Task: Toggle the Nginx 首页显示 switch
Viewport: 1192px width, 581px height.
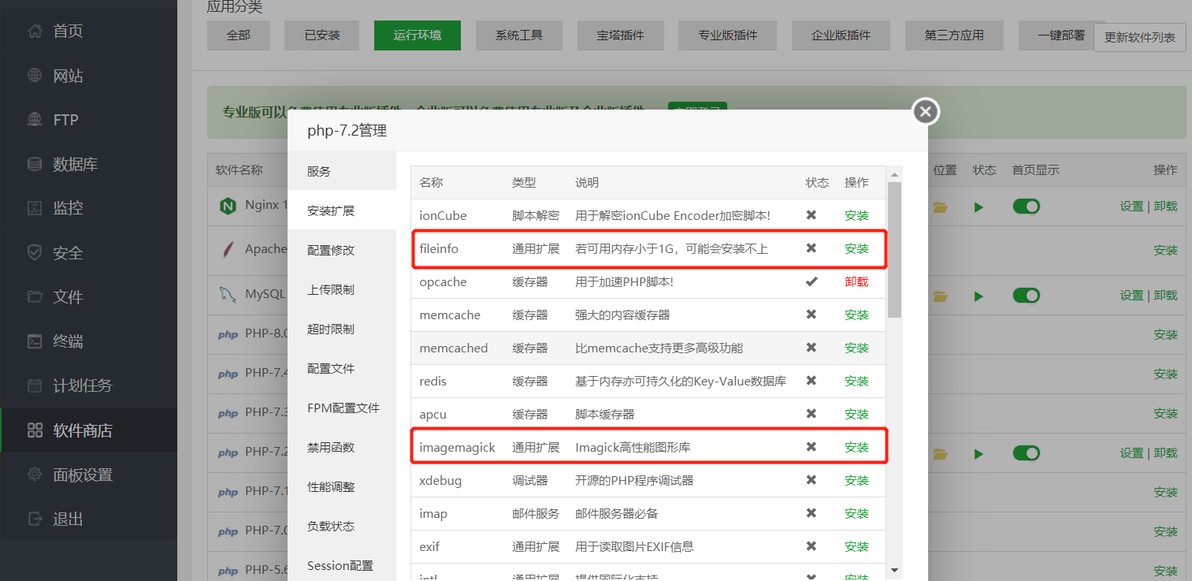Action: pos(1026,206)
